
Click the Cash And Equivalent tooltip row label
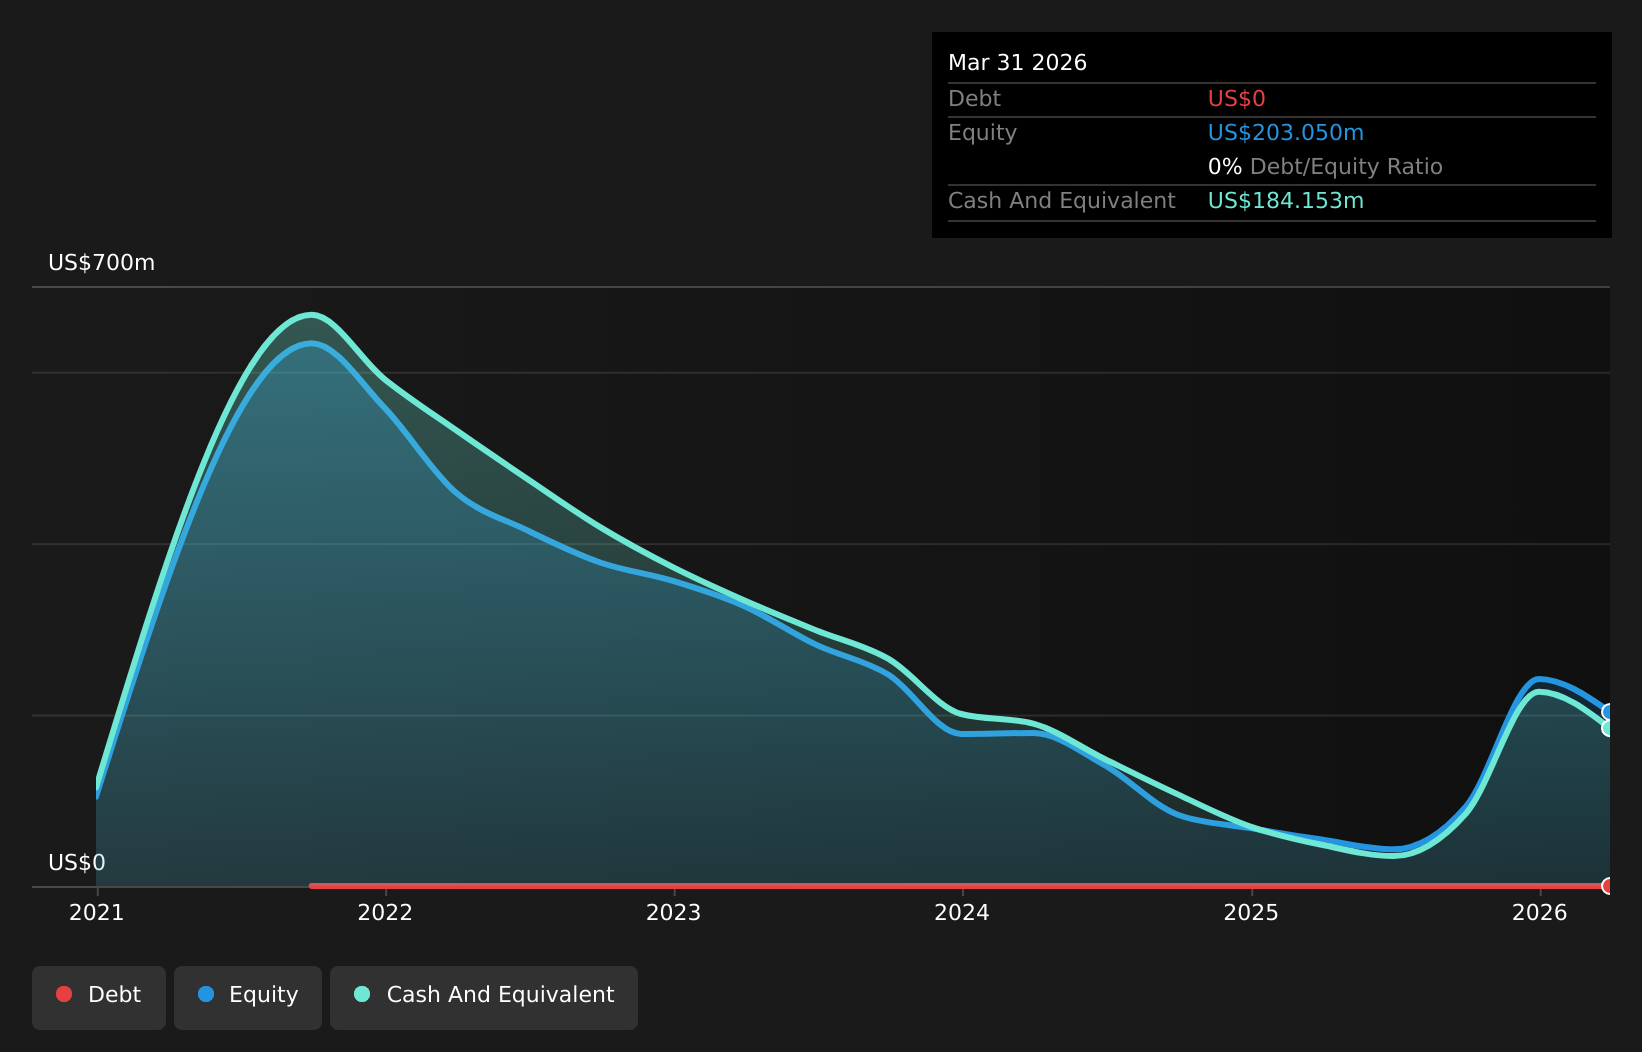(1061, 201)
